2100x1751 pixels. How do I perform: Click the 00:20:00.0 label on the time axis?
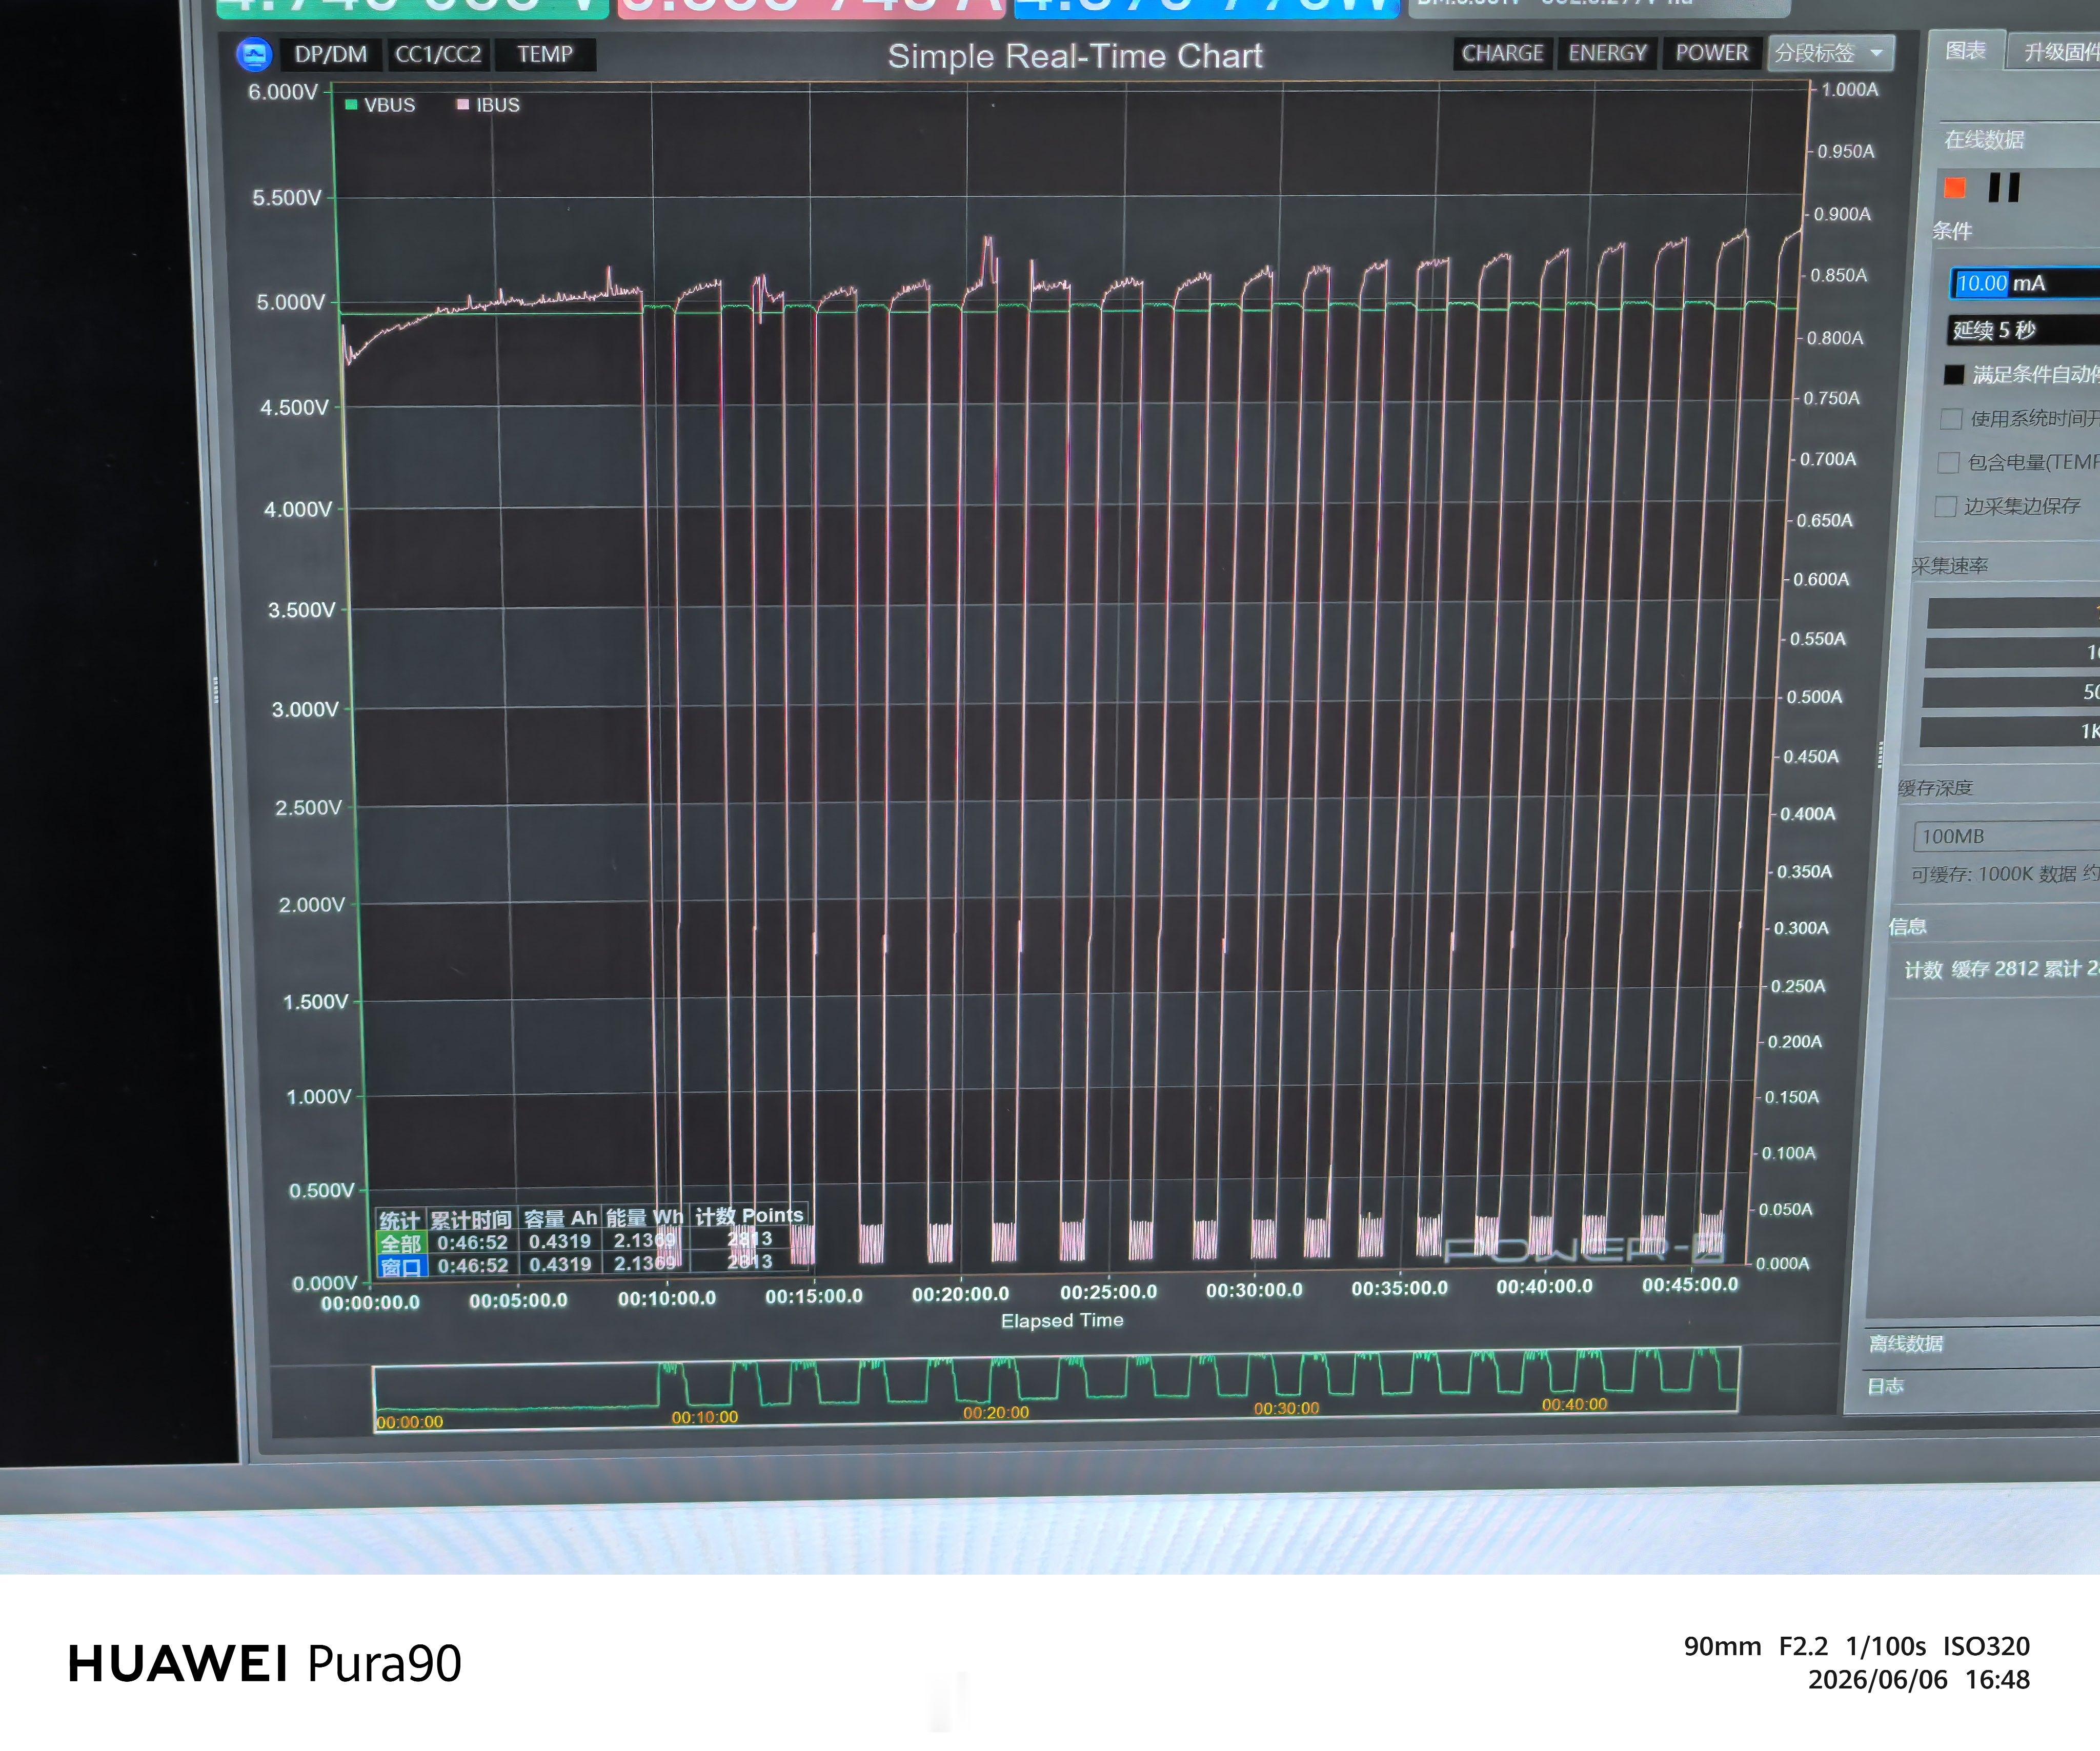[x=960, y=1294]
